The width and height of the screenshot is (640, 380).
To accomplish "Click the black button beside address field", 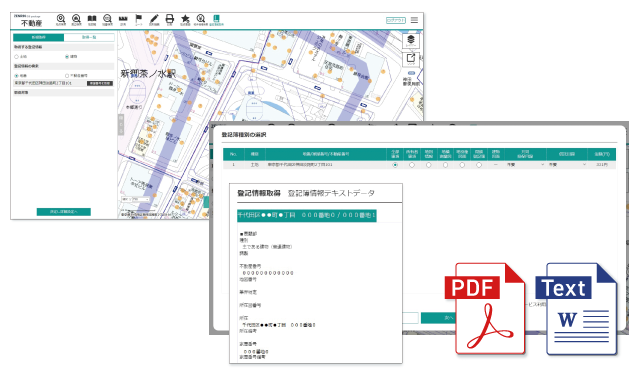I will point(100,83).
